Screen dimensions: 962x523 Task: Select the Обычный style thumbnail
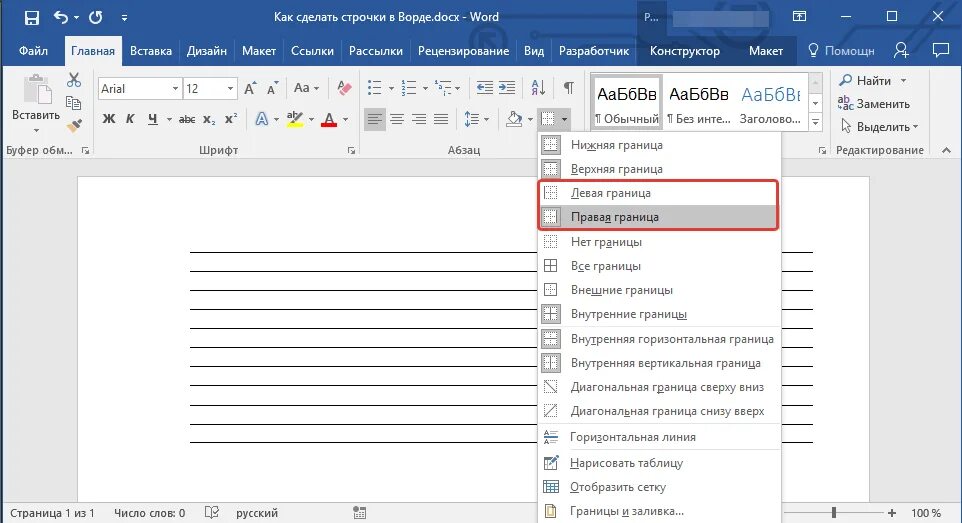pyautogui.click(x=627, y=103)
